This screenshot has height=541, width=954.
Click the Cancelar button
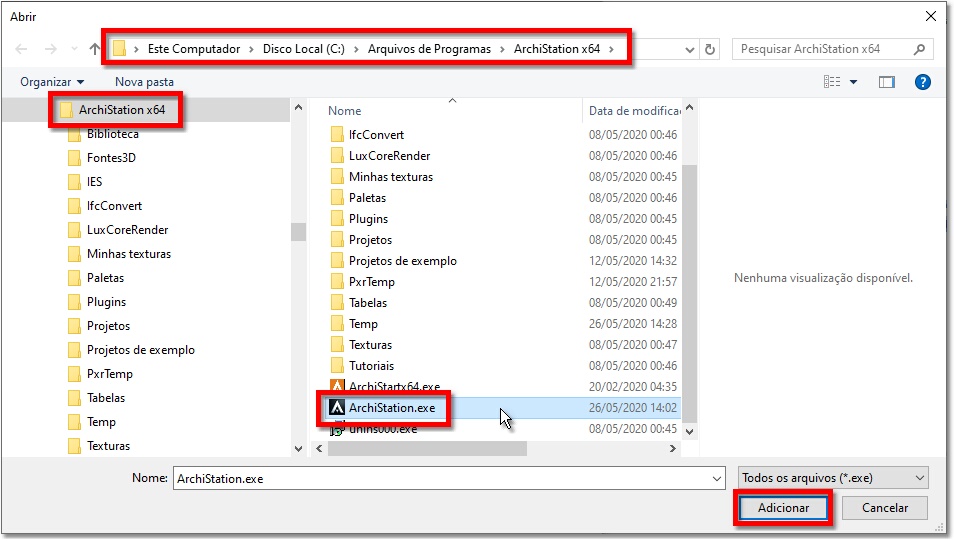tap(885, 508)
